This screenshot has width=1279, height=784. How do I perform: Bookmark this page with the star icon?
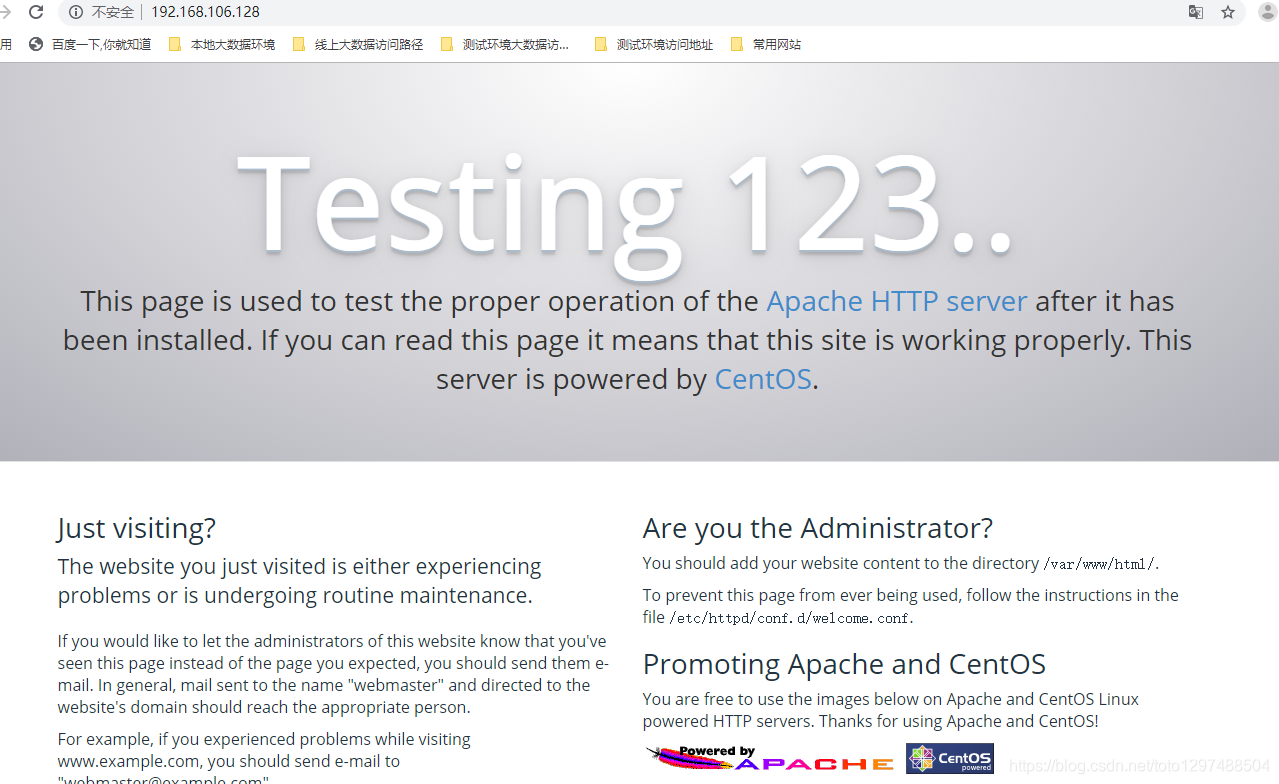(x=1228, y=12)
